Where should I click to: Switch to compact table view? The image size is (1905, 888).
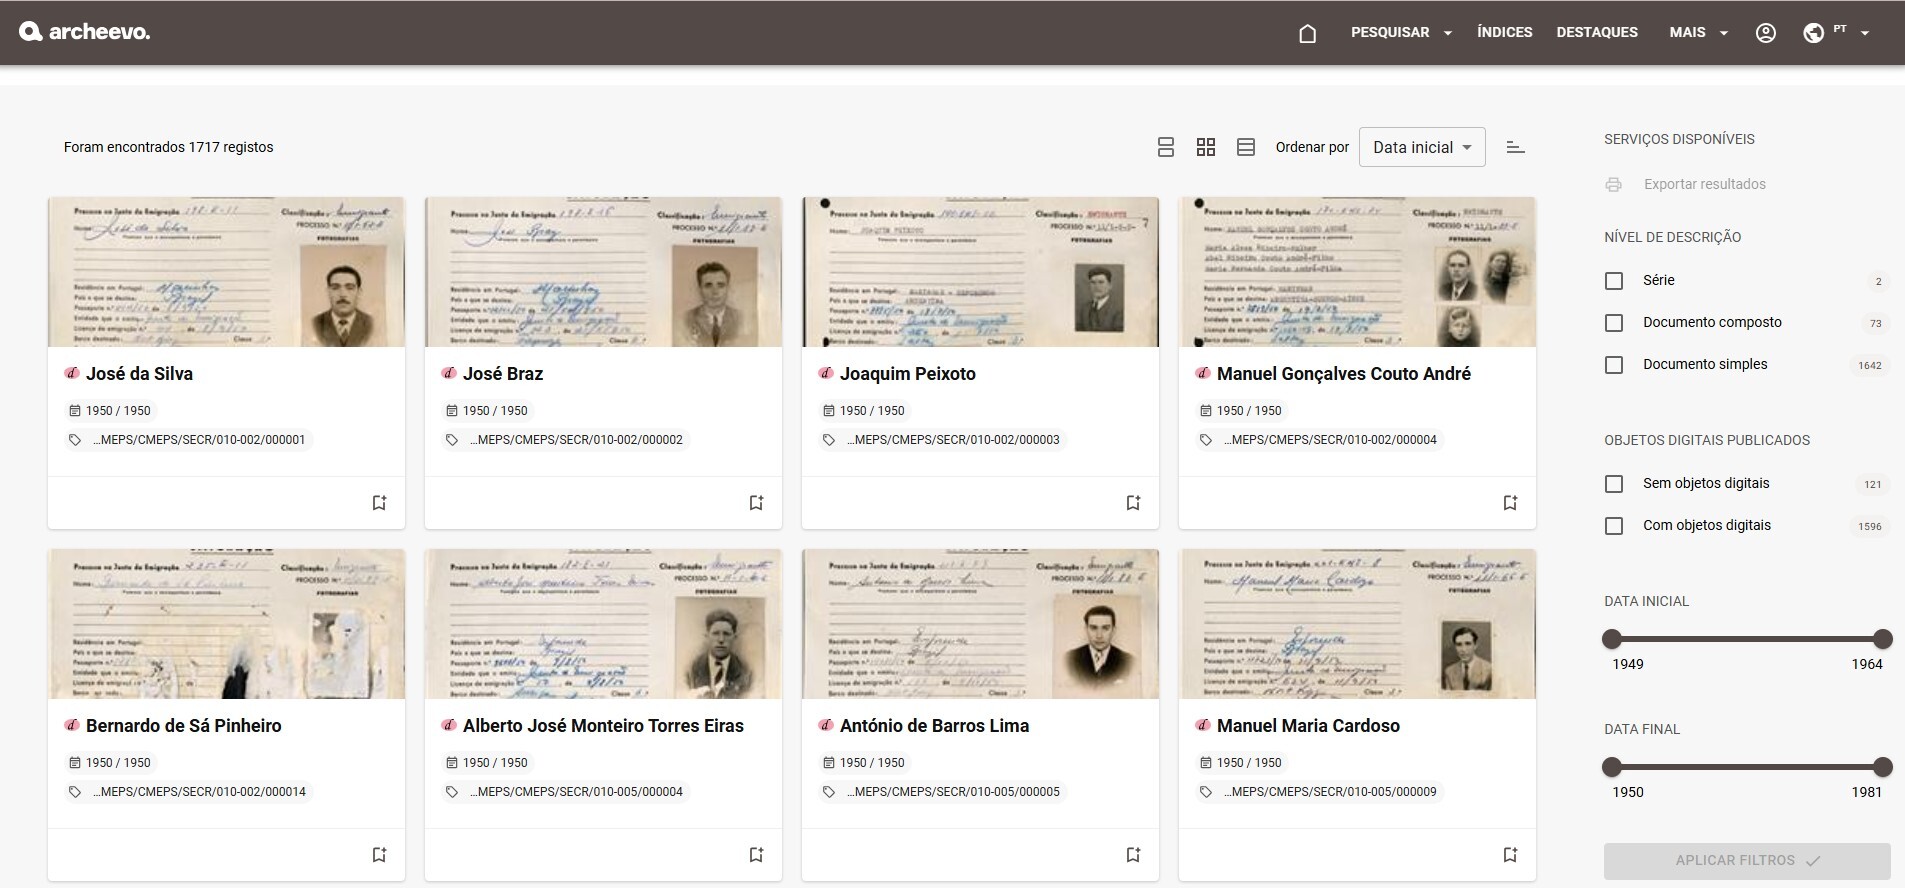click(1246, 148)
